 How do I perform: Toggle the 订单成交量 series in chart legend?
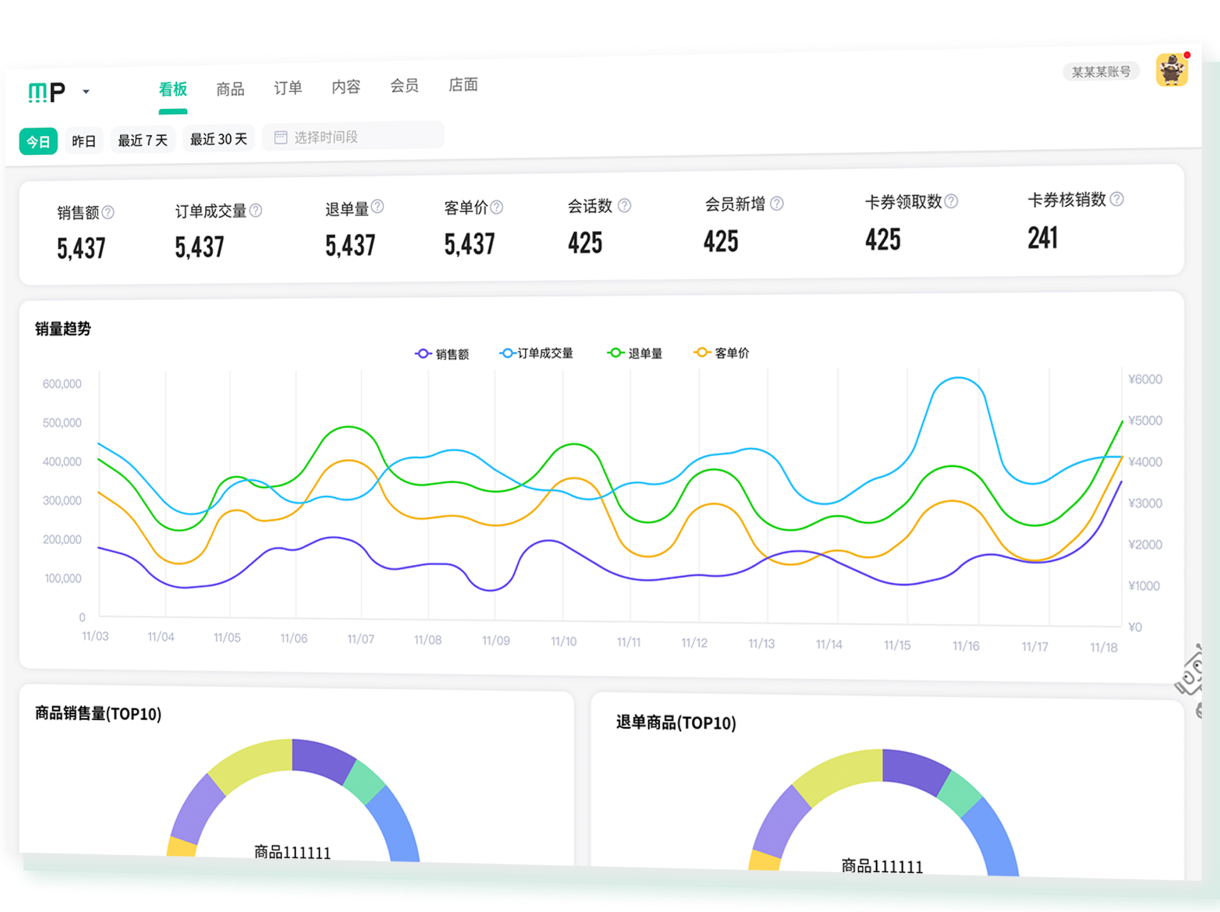coord(537,353)
